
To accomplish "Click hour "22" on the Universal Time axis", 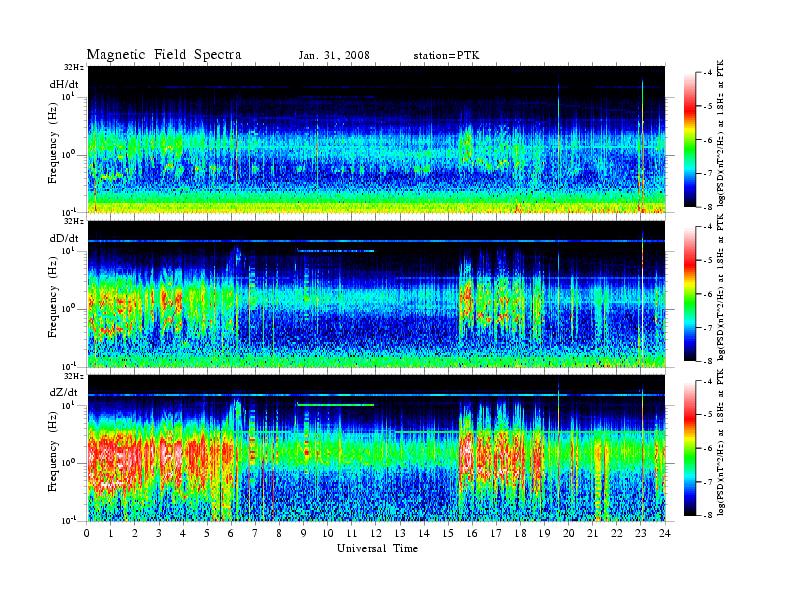I will pos(617,533).
